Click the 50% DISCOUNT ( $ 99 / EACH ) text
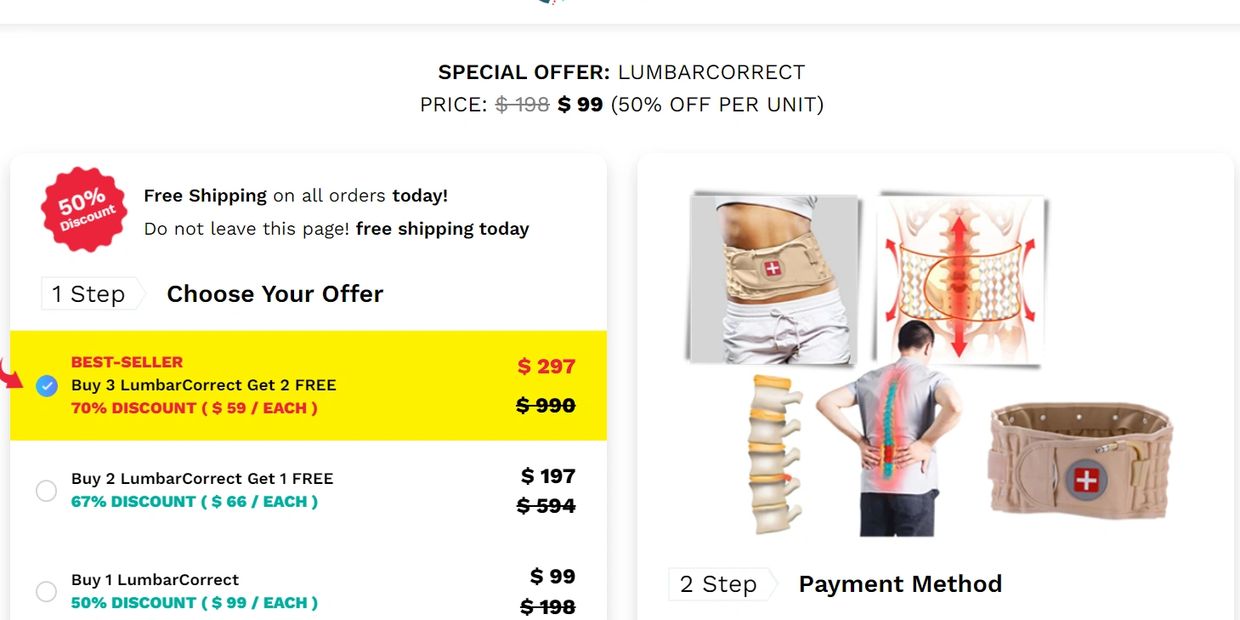This screenshot has width=1240, height=620. tap(195, 603)
